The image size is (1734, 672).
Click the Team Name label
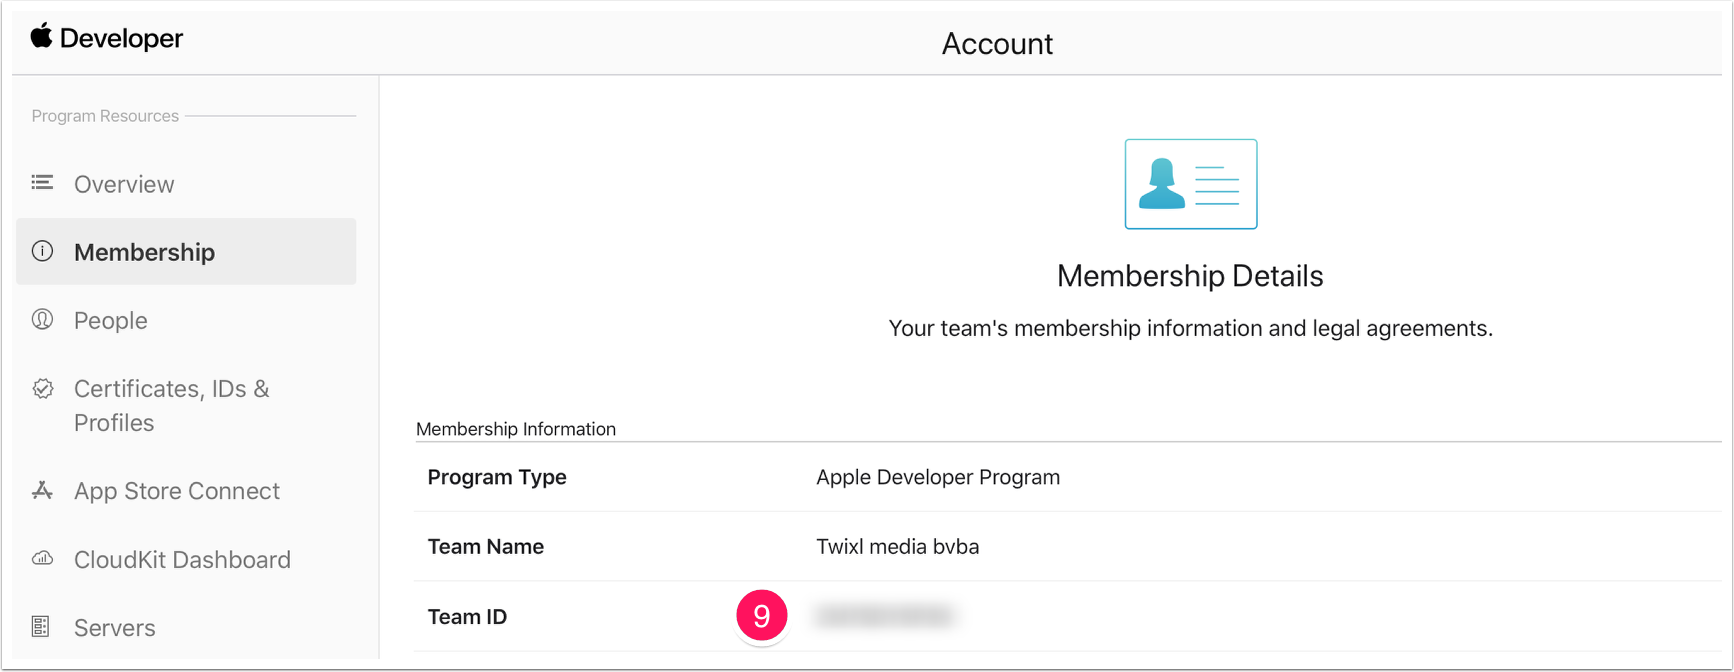pyautogui.click(x=486, y=547)
